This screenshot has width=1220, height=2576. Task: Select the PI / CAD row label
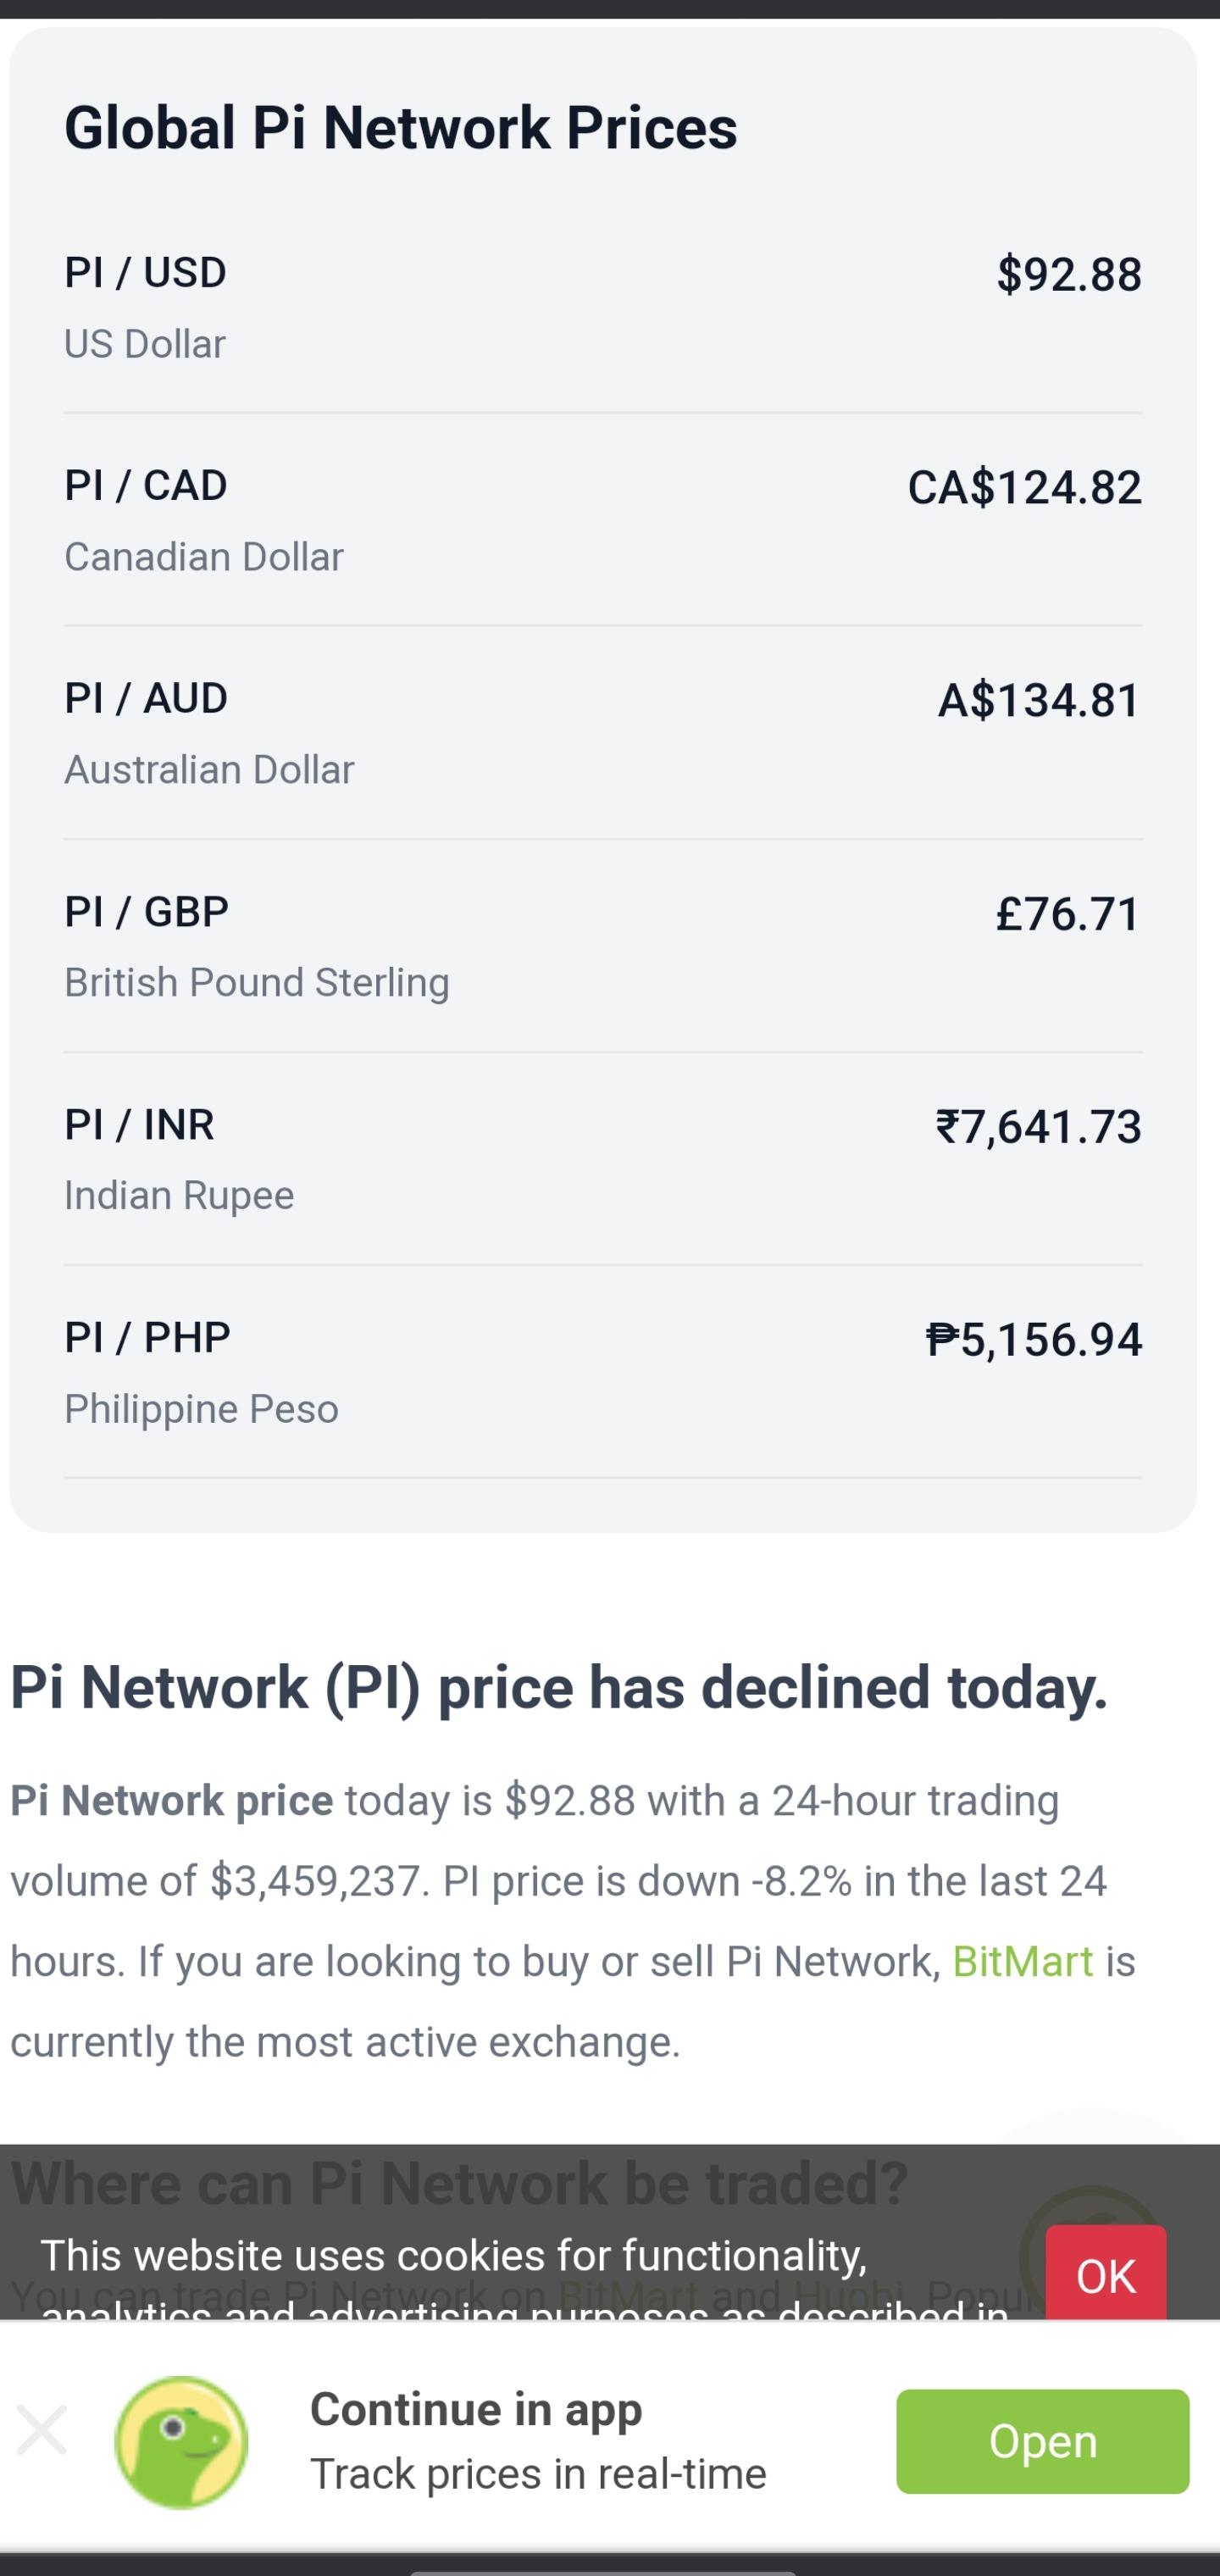(x=146, y=486)
